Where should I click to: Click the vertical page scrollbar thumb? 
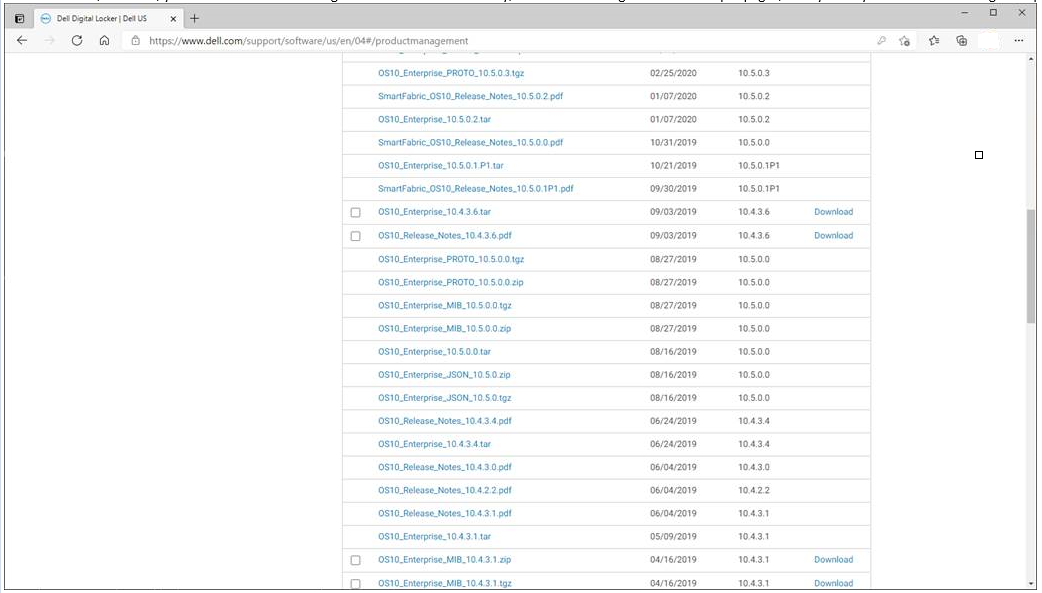pyautogui.click(x=1031, y=266)
